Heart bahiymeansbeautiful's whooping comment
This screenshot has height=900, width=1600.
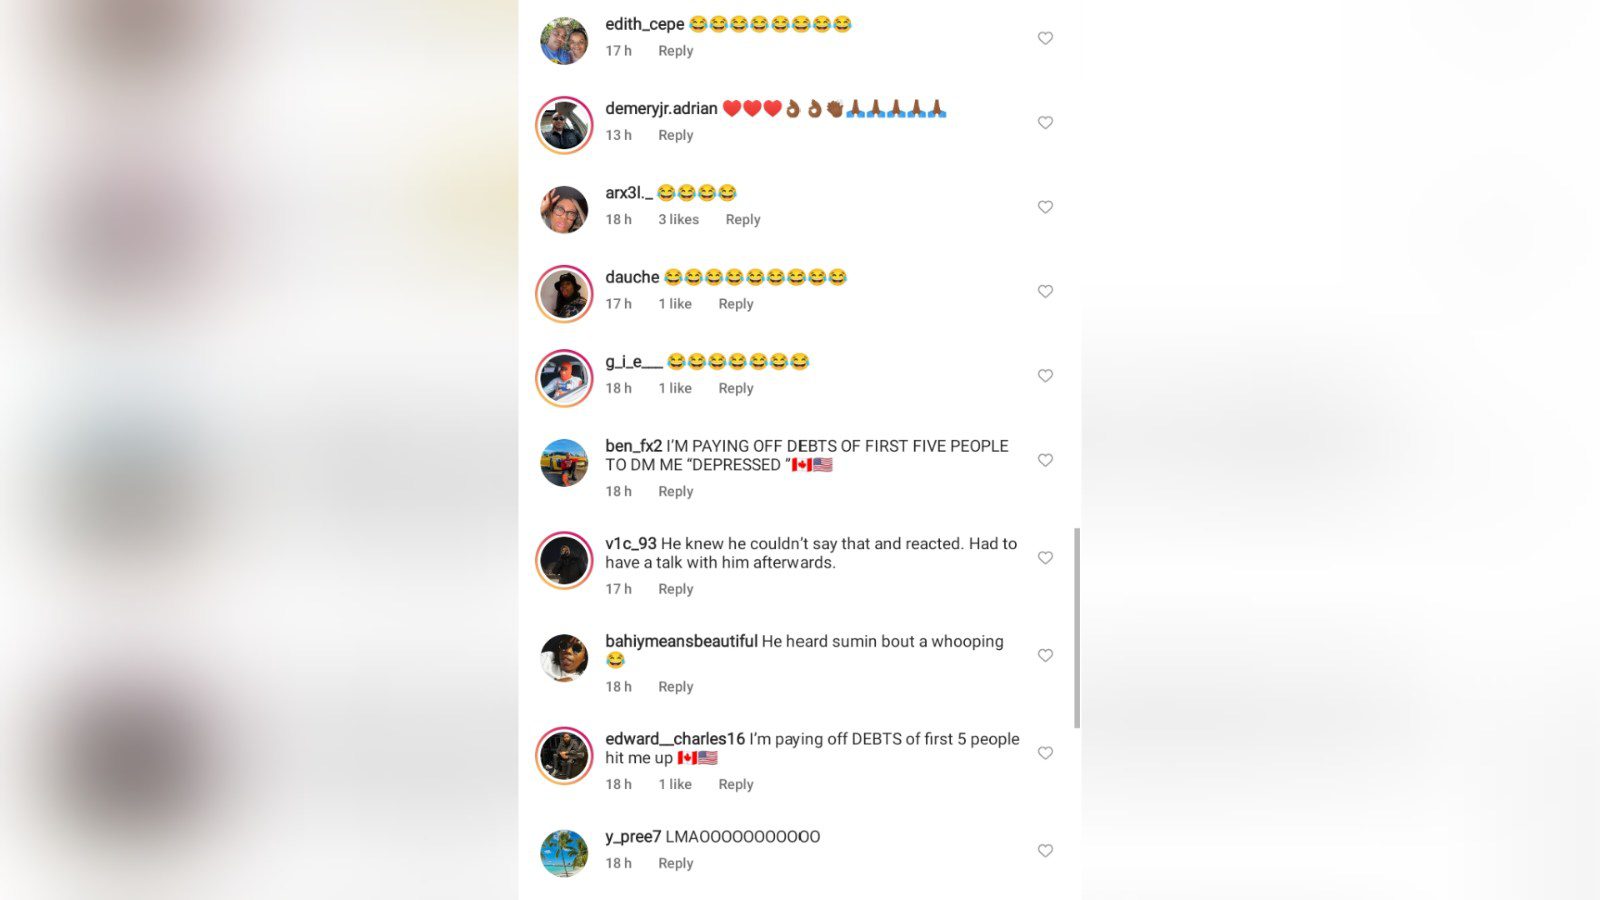[1045, 655]
